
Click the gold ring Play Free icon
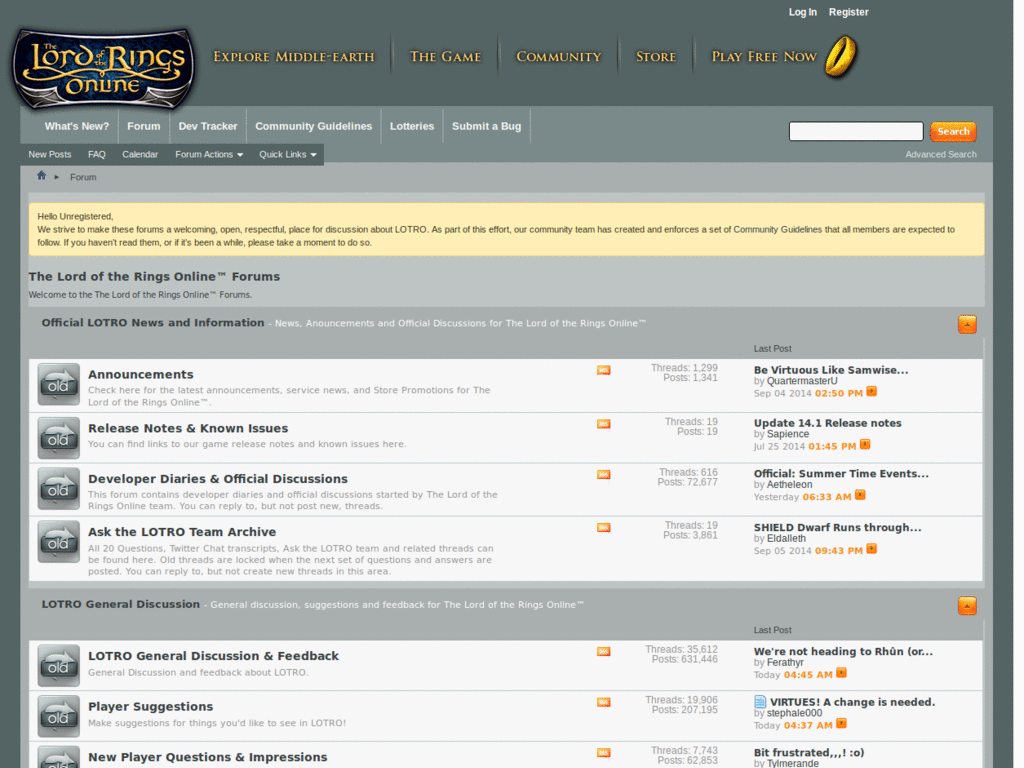pos(841,57)
